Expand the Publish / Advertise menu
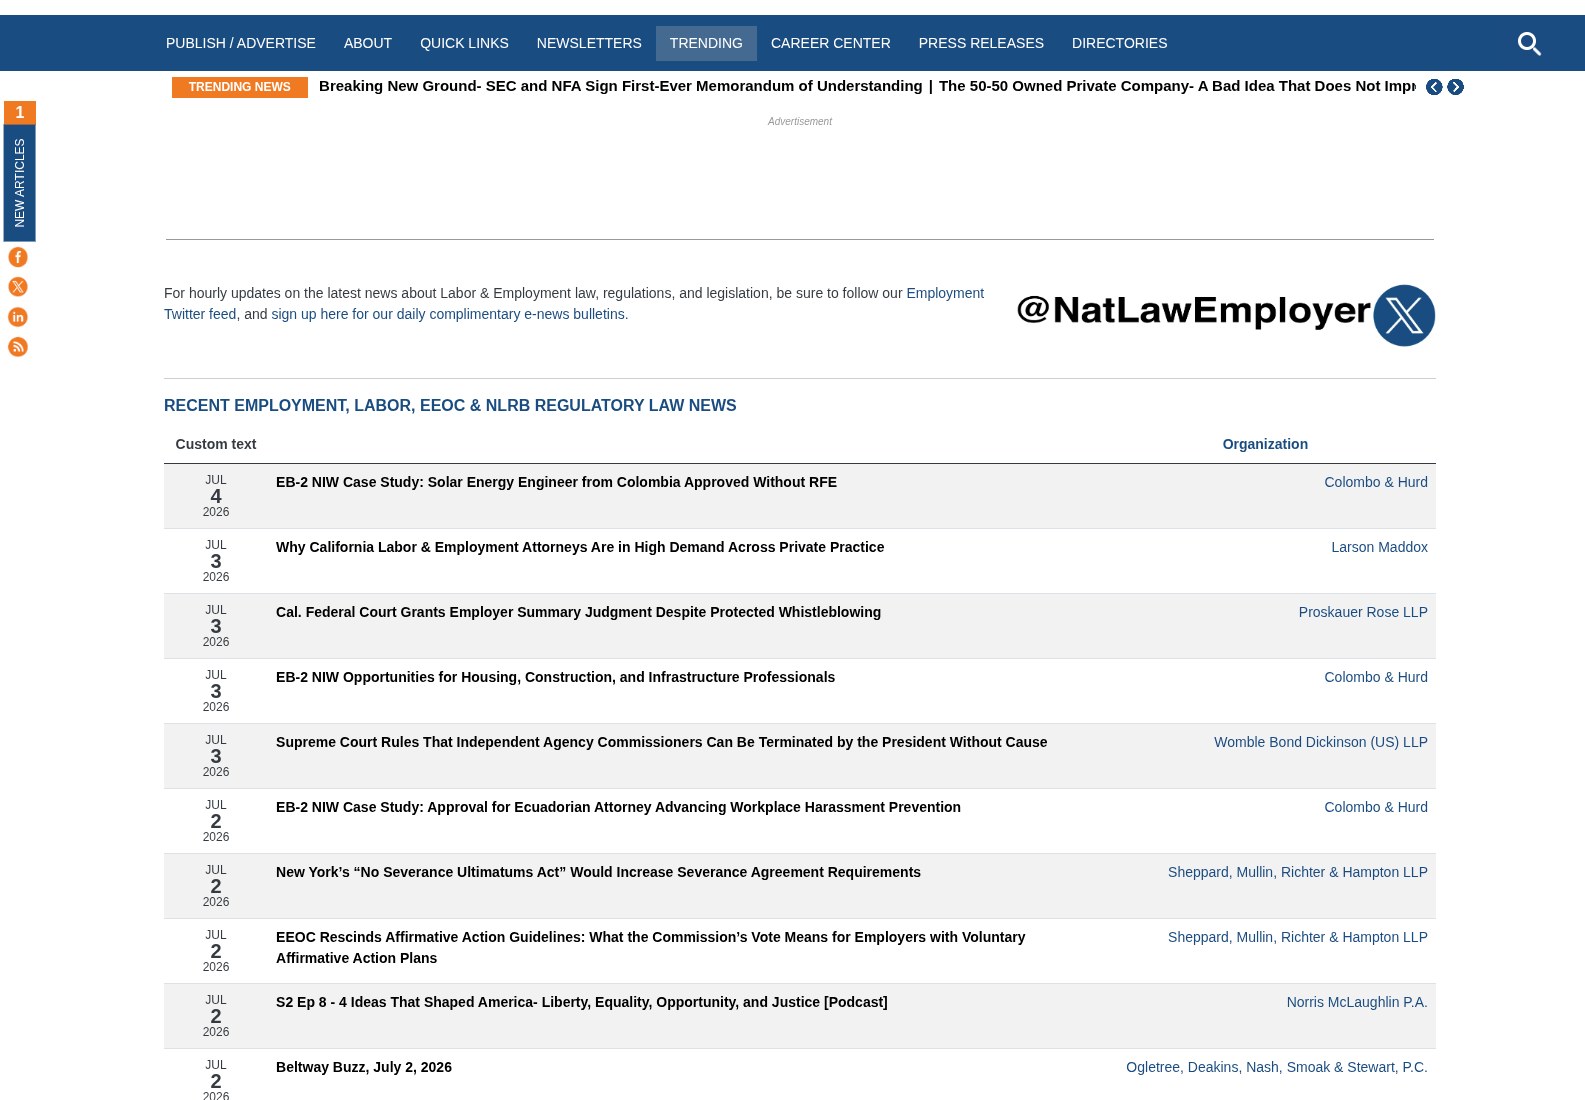 [241, 43]
